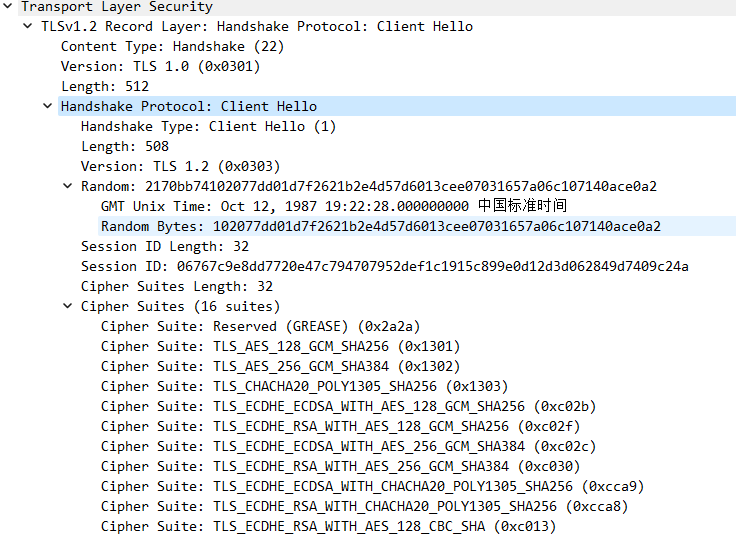736x536 pixels.
Task: Collapse the TLSv1.2 Record Layer node
Action: pyautogui.click(x=28, y=26)
